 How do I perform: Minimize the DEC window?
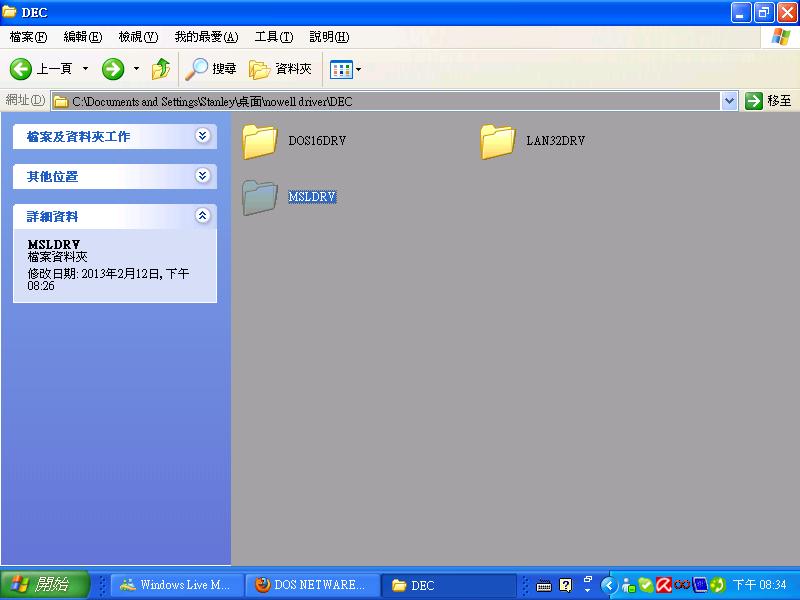[x=741, y=12]
